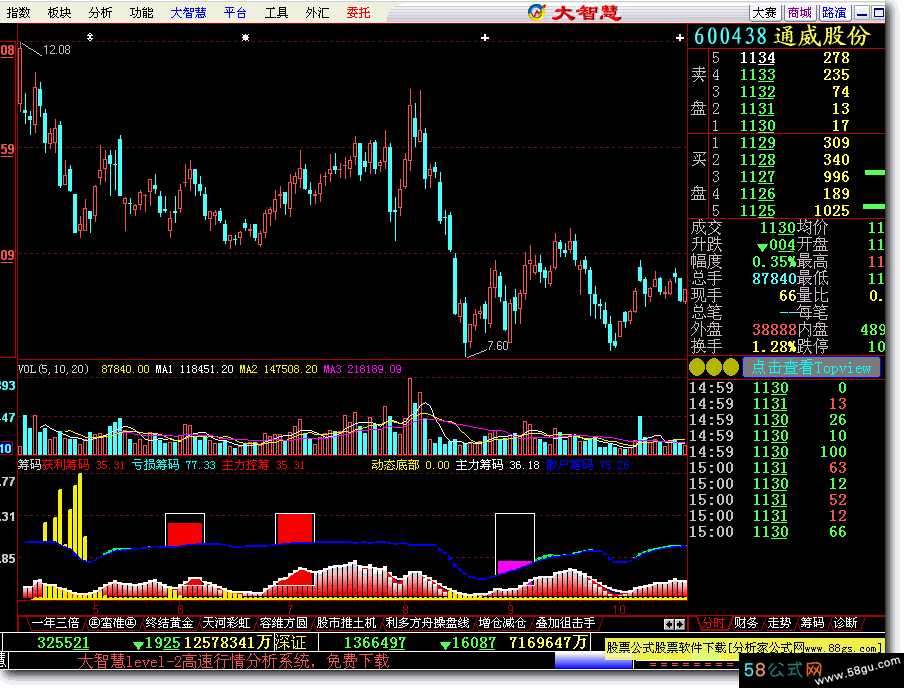Click the first snowflake event marker on chart
The image size is (904, 688).
coord(90,37)
